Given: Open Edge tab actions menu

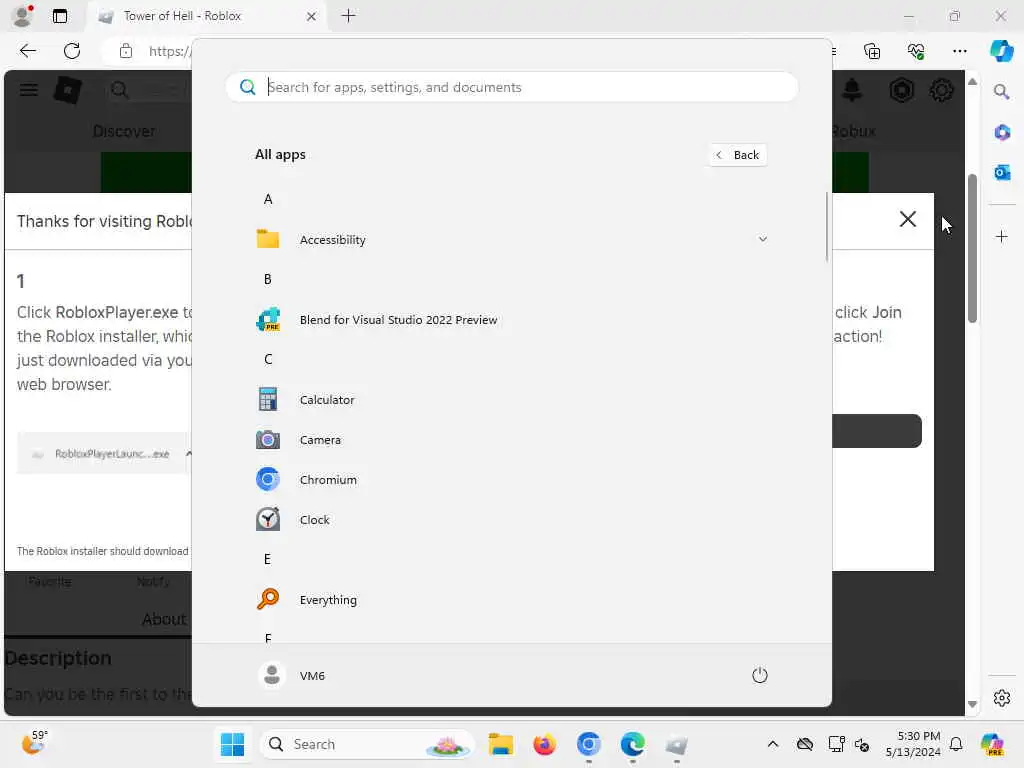Looking at the screenshot, I should [60, 16].
